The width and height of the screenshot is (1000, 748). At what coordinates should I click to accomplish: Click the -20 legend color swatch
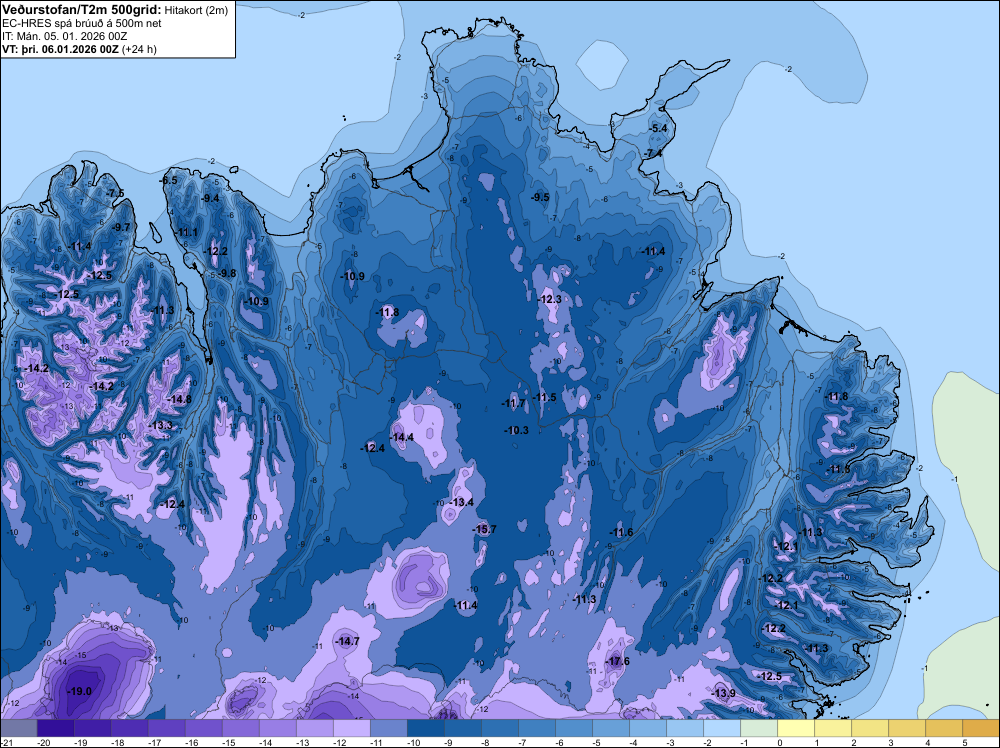[x=55, y=728]
